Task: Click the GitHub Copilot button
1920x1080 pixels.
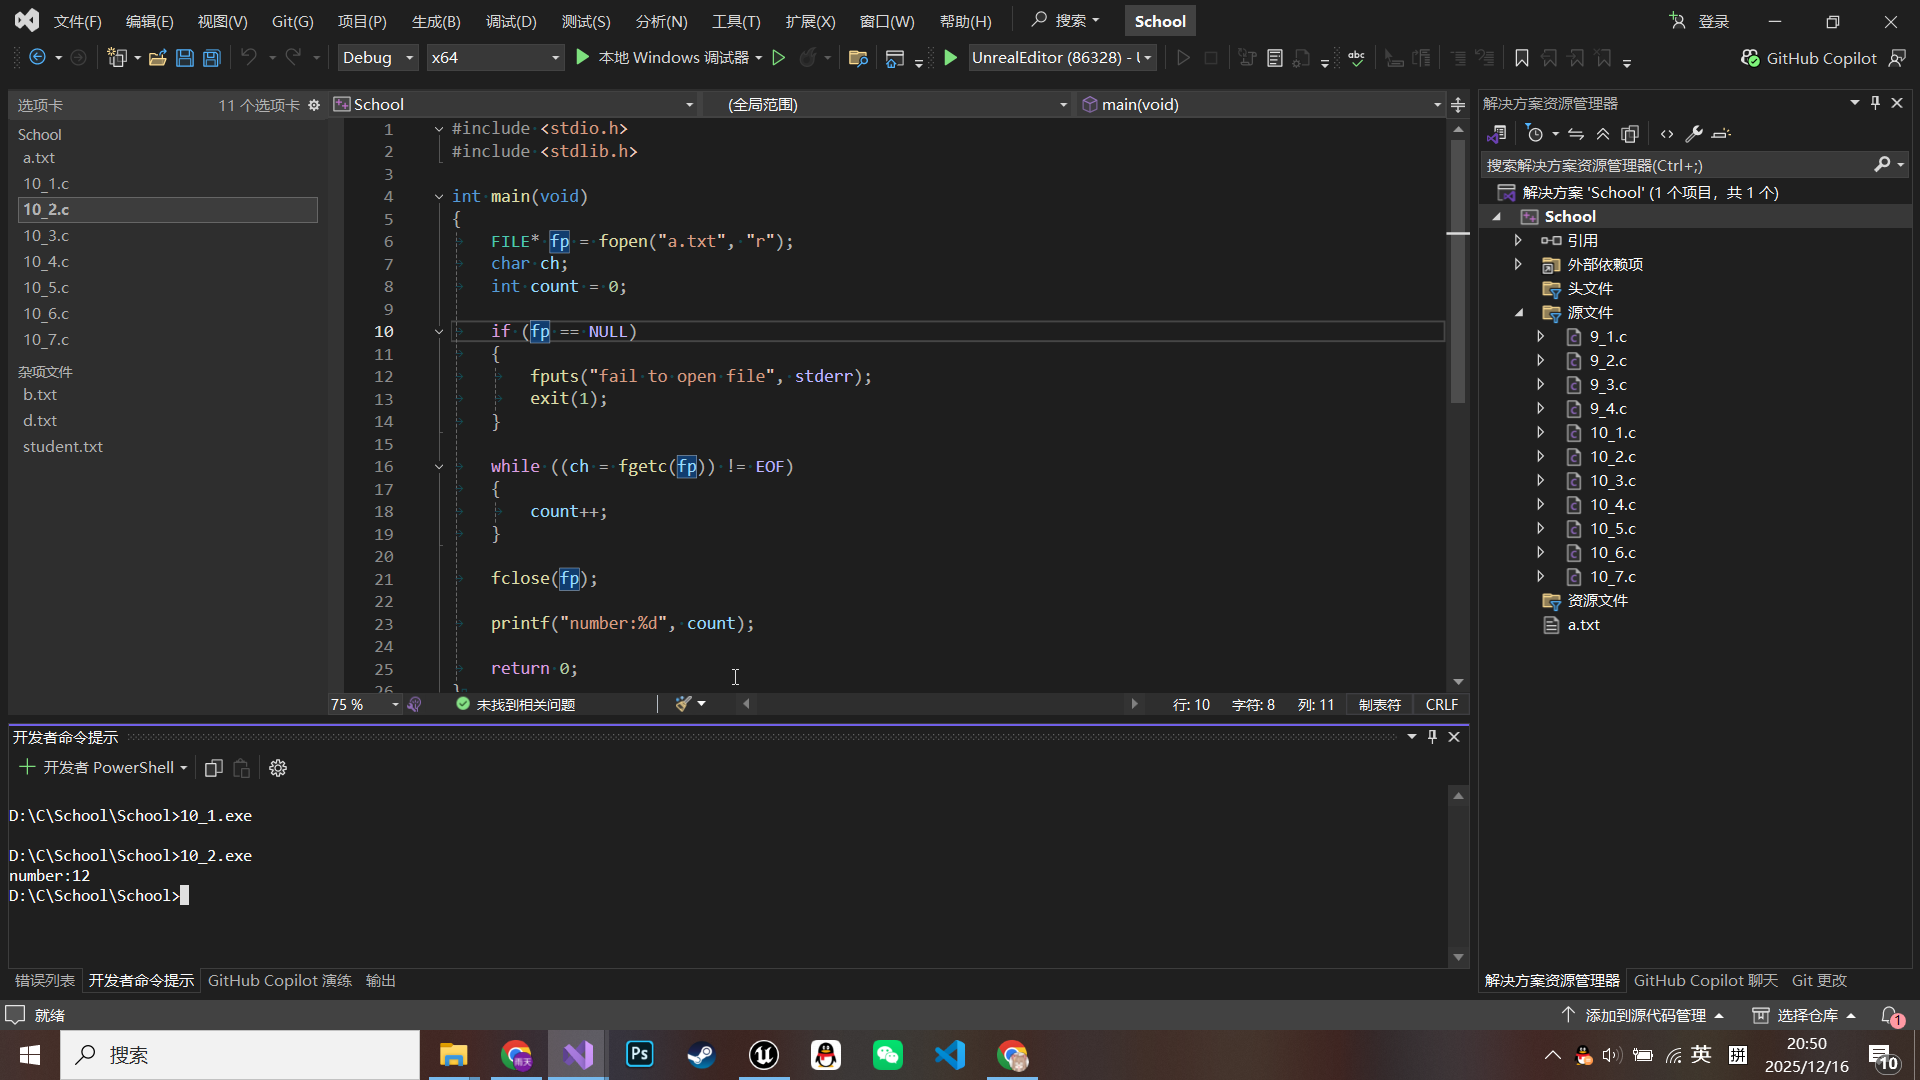Action: 1810,58
